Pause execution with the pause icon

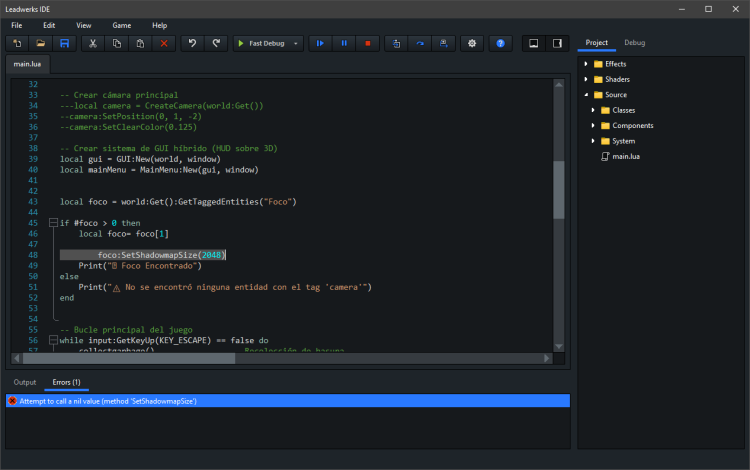[x=344, y=44]
